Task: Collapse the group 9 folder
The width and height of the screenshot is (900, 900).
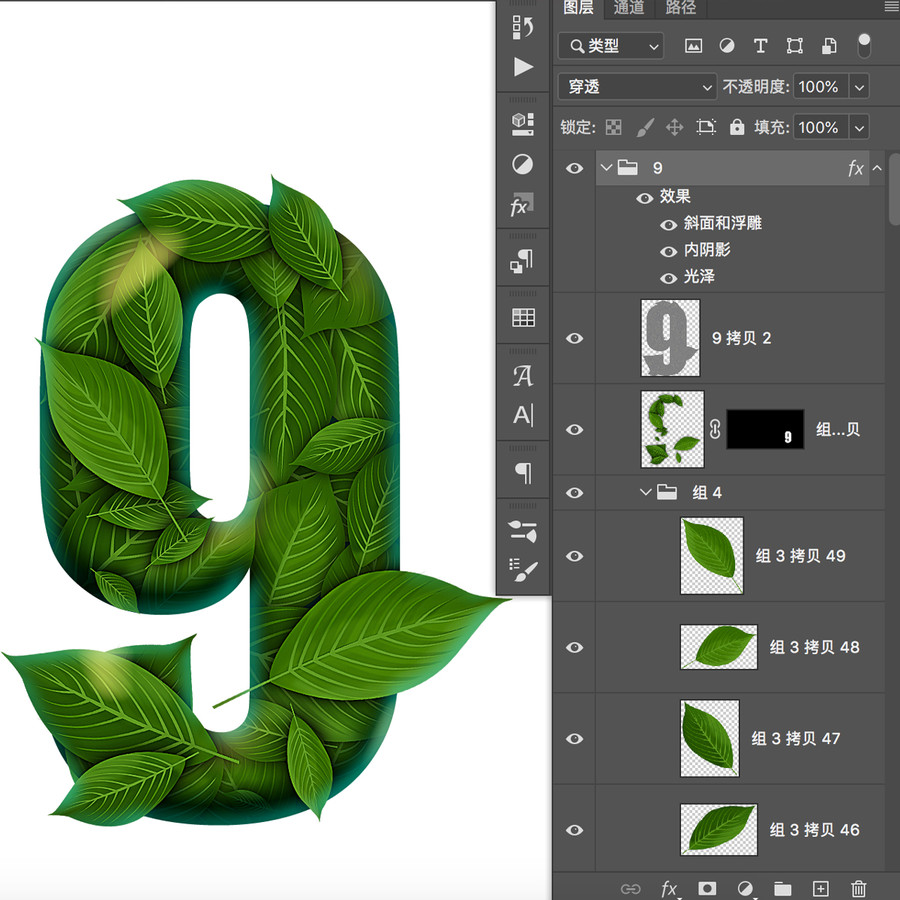Action: [606, 168]
